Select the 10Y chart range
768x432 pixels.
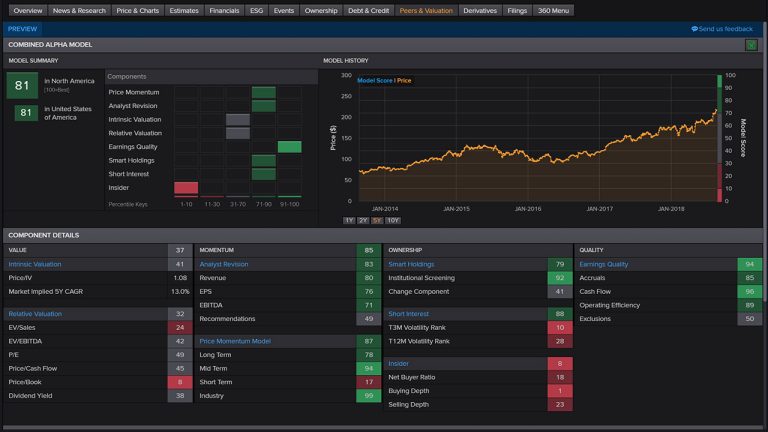393,219
